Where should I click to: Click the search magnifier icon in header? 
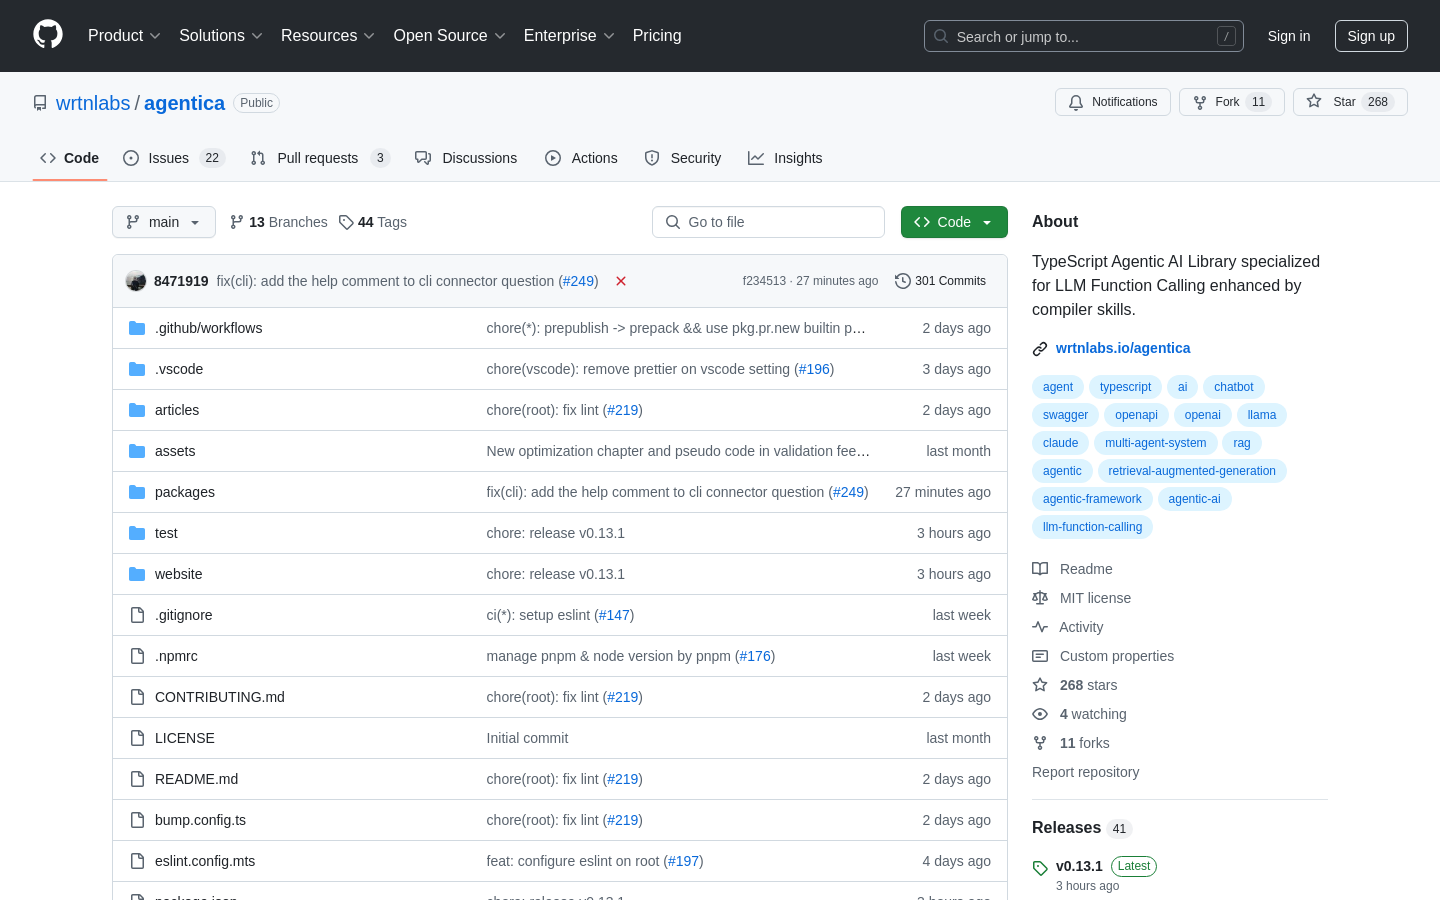(941, 36)
